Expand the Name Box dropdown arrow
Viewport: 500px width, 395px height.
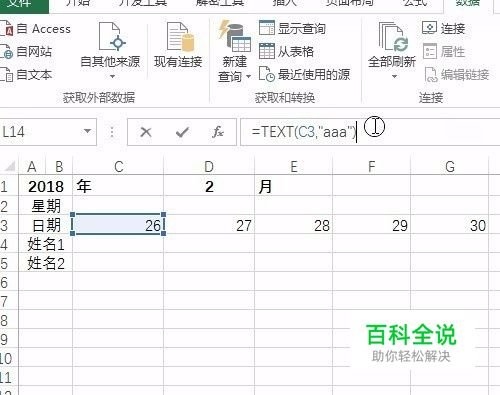pyautogui.click(x=87, y=131)
